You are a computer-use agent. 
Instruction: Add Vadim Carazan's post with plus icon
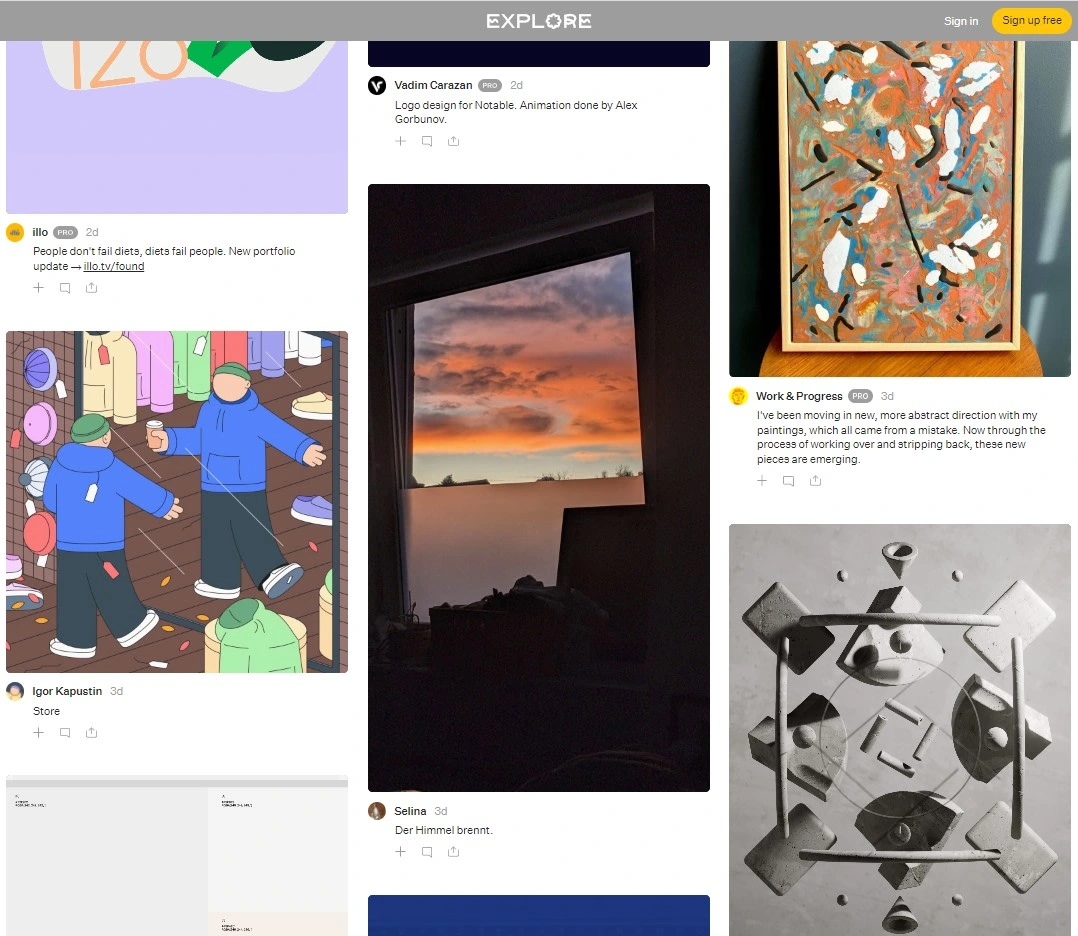click(x=400, y=141)
